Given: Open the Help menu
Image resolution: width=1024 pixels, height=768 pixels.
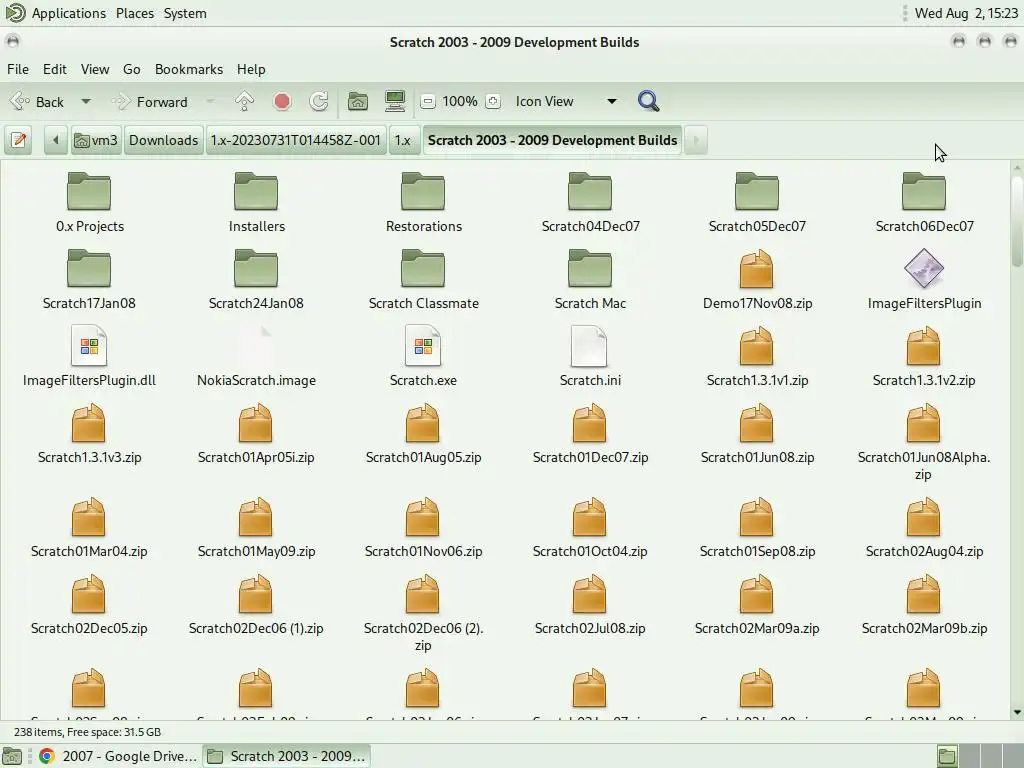Looking at the screenshot, I should (251, 69).
